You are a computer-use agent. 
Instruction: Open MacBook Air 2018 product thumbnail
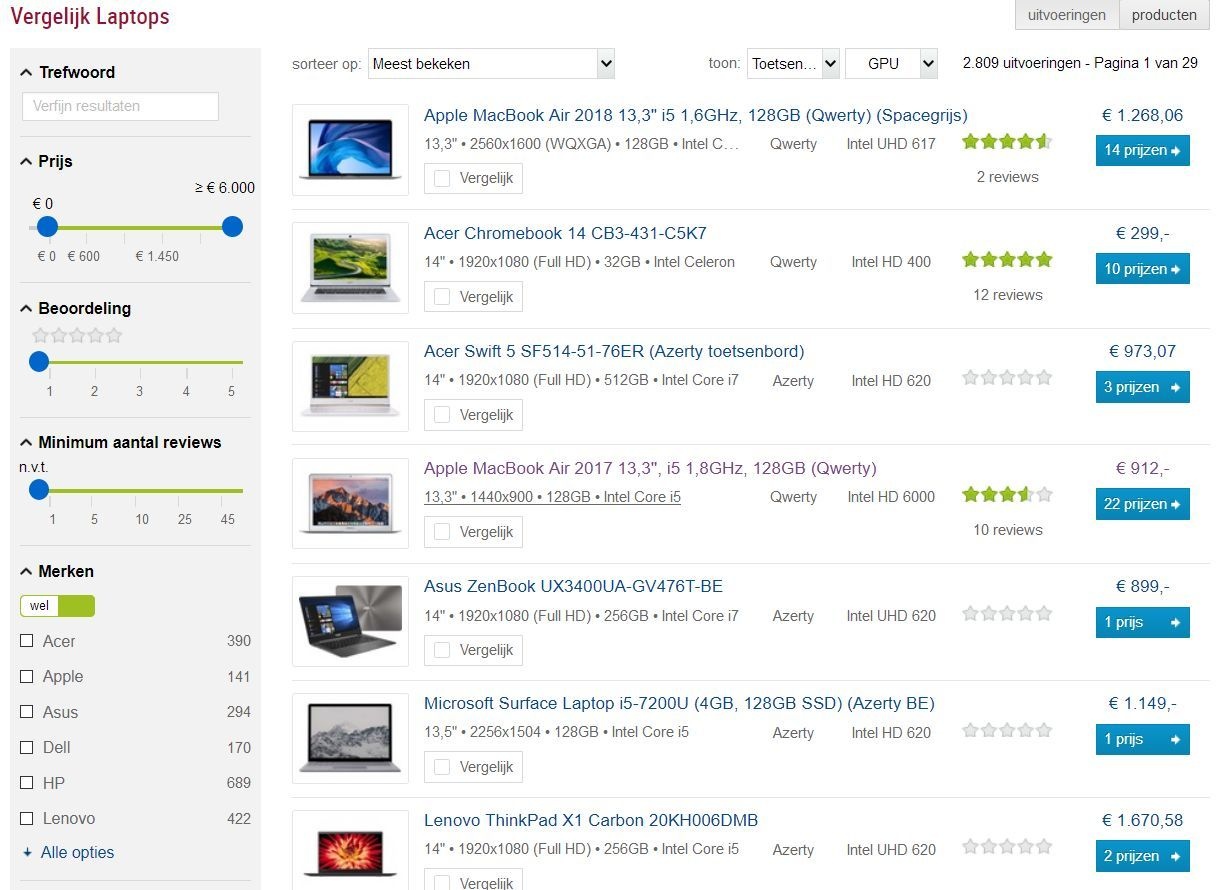coord(350,150)
